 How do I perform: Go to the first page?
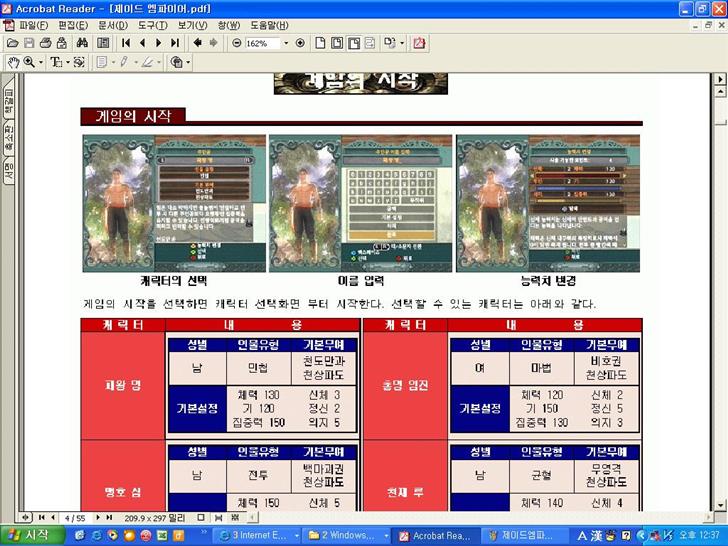[x=125, y=43]
